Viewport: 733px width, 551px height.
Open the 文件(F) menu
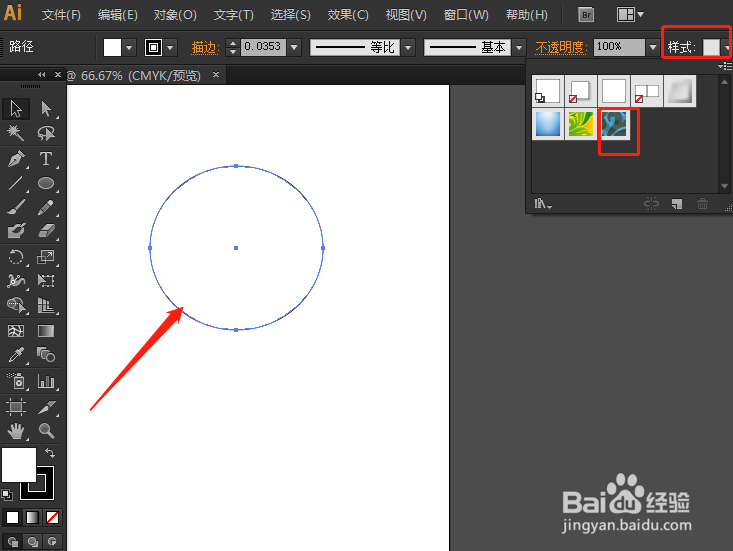(x=61, y=15)
